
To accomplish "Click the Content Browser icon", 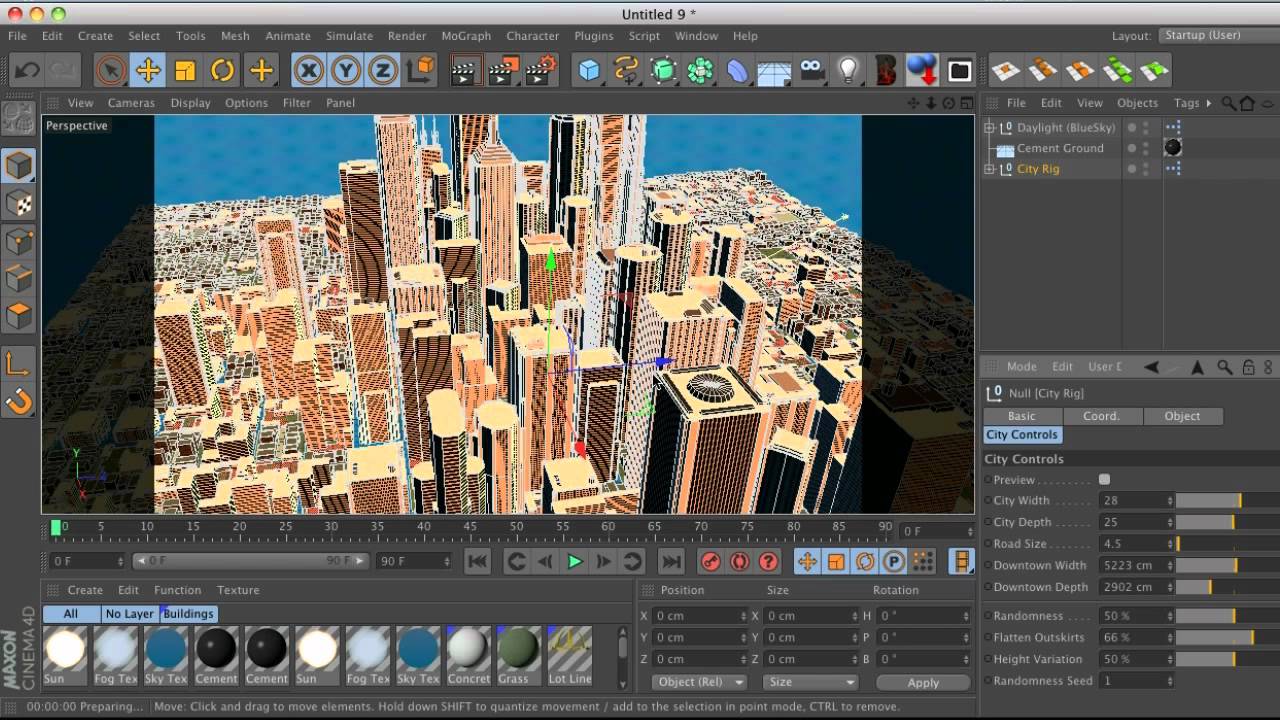I will tap(959, 70).
